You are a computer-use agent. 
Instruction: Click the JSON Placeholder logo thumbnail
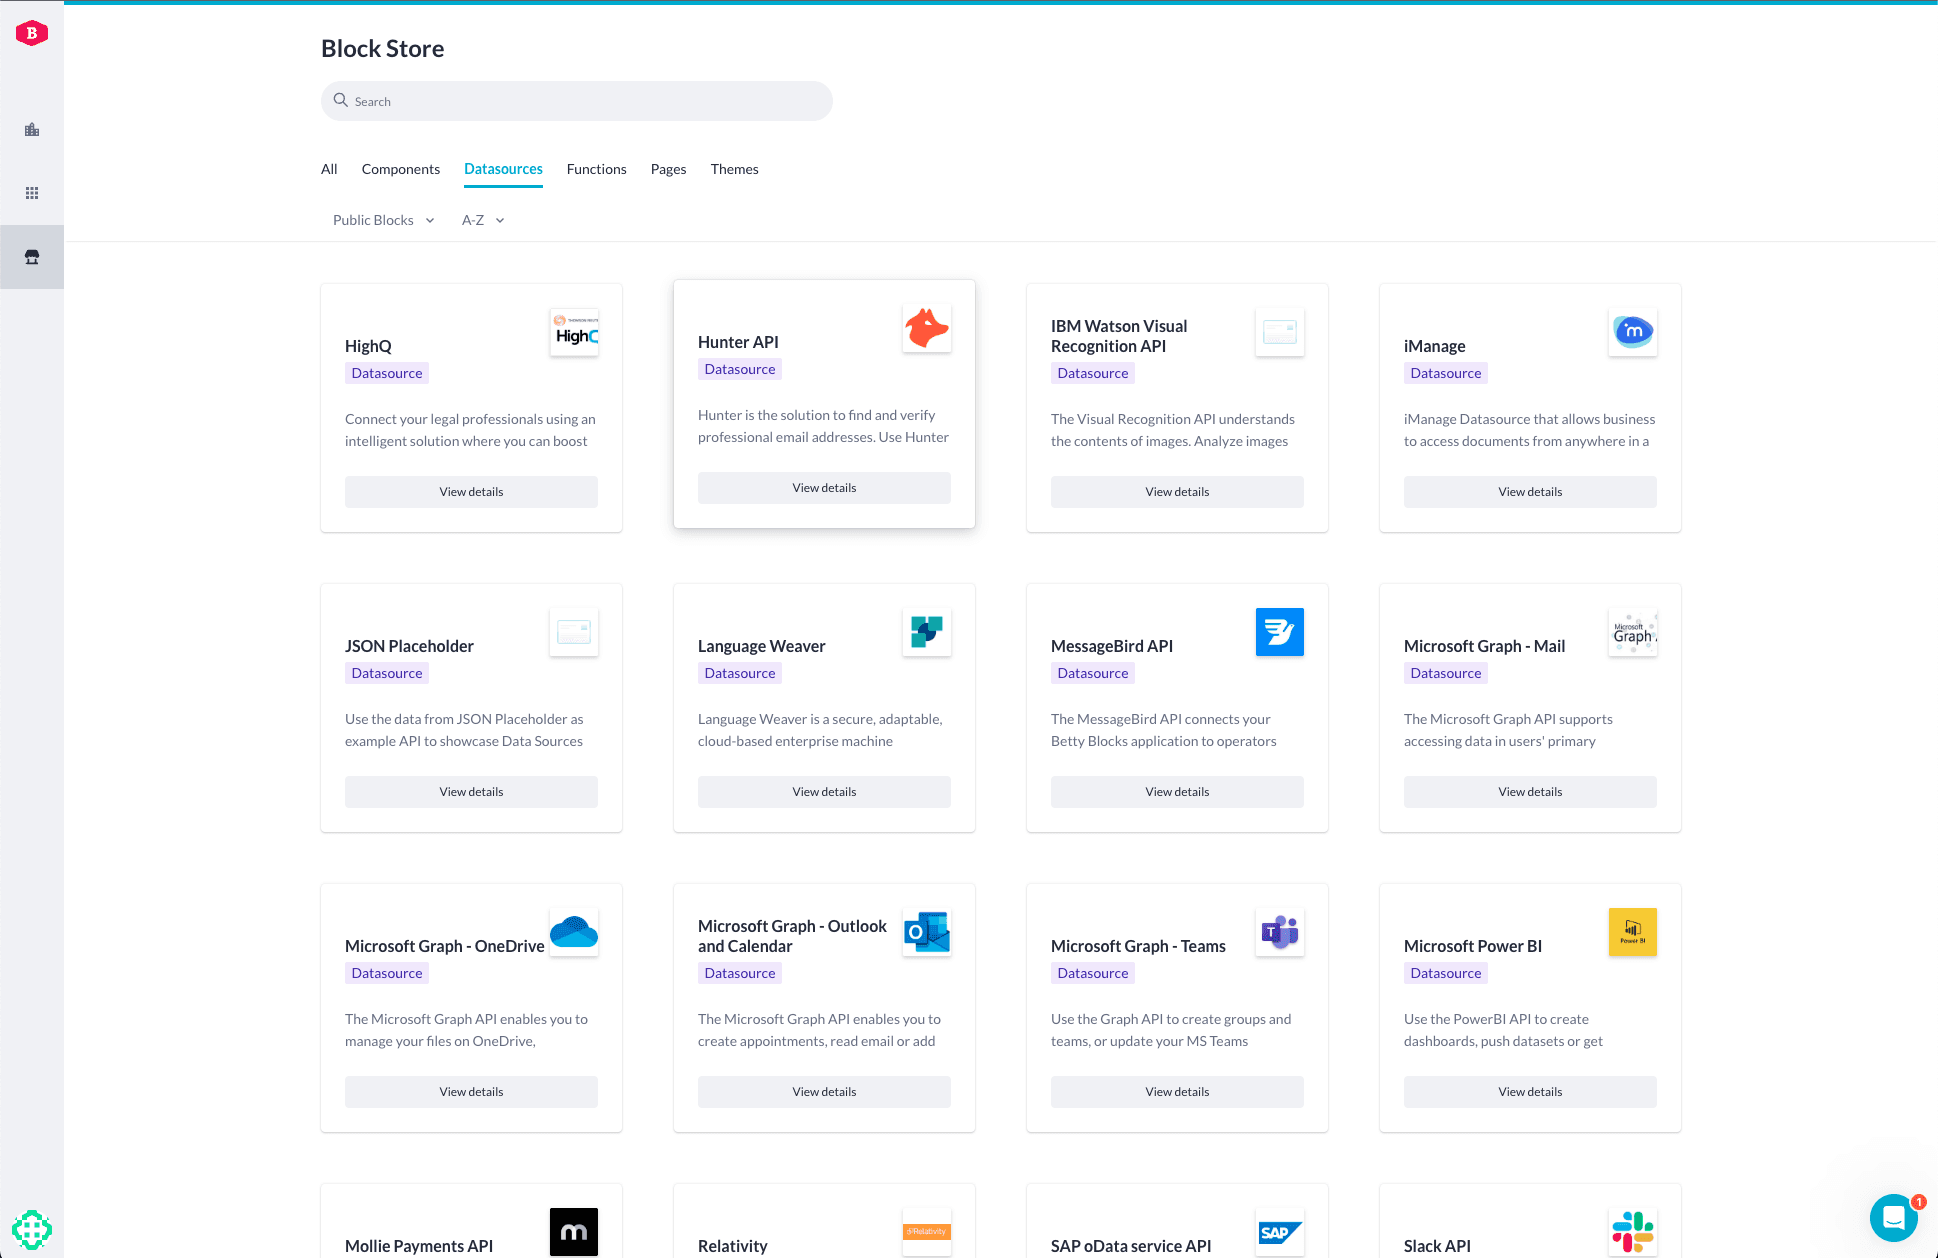(574, 632)
